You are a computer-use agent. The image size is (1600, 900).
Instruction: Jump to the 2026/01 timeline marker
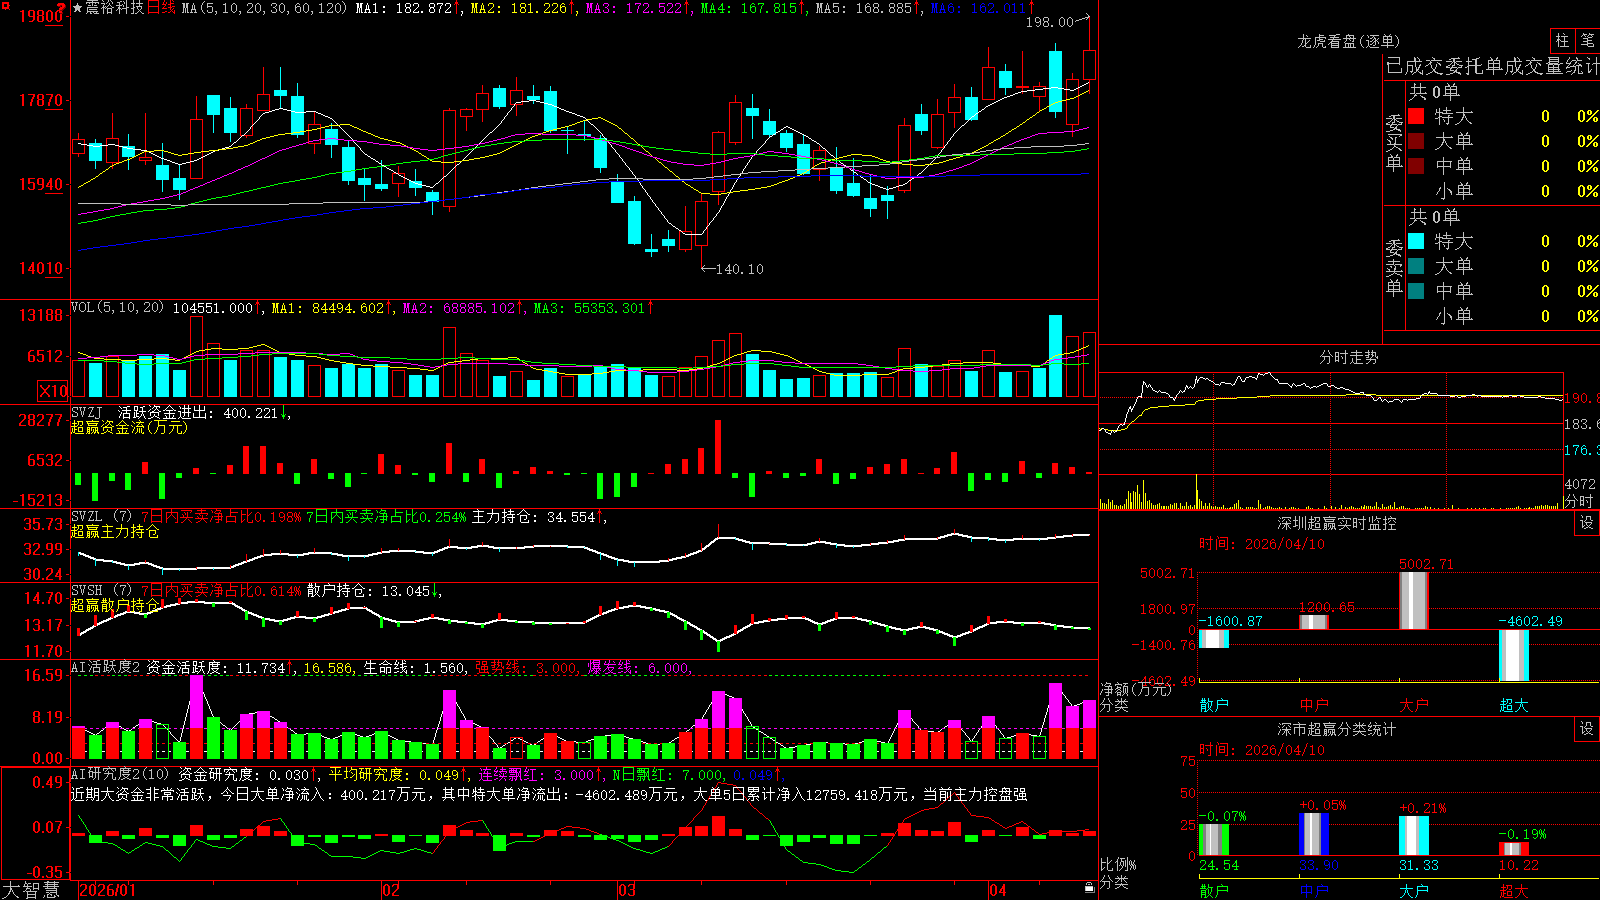pos(107,890)
